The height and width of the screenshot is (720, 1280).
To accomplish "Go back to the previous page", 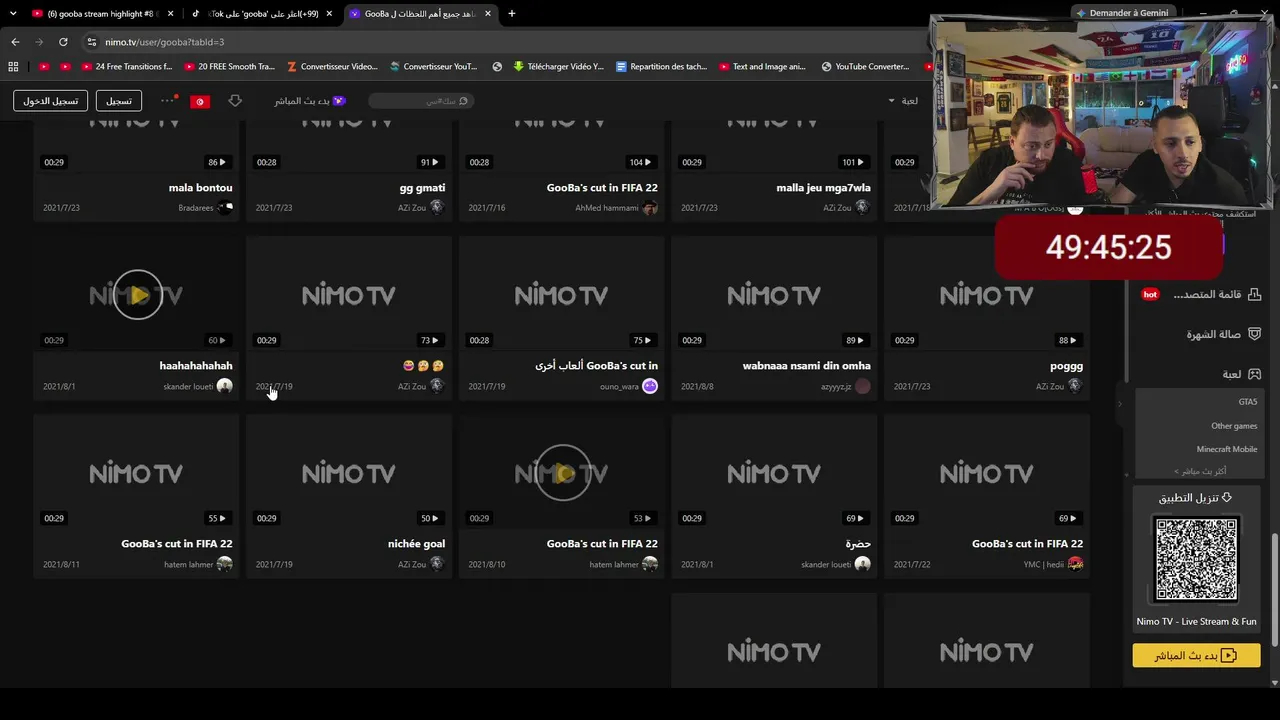I will (x=15, y=42).
